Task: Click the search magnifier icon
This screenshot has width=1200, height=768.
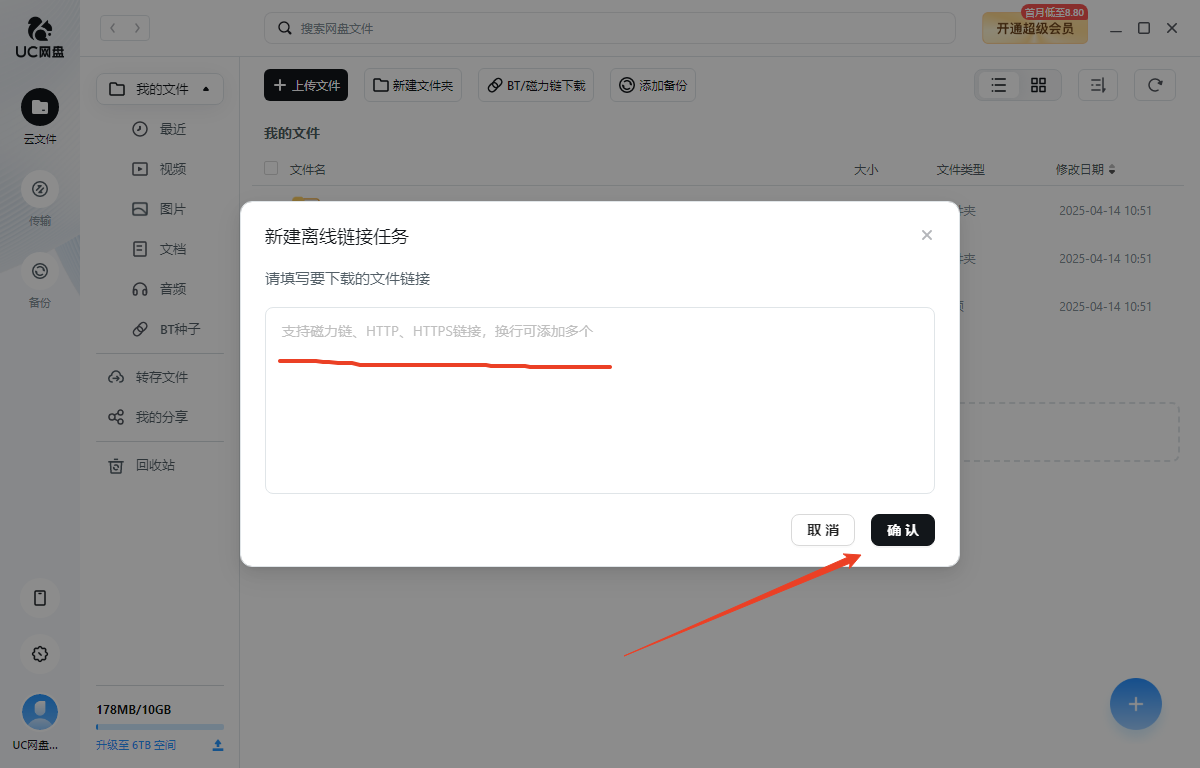Action: 285,29
